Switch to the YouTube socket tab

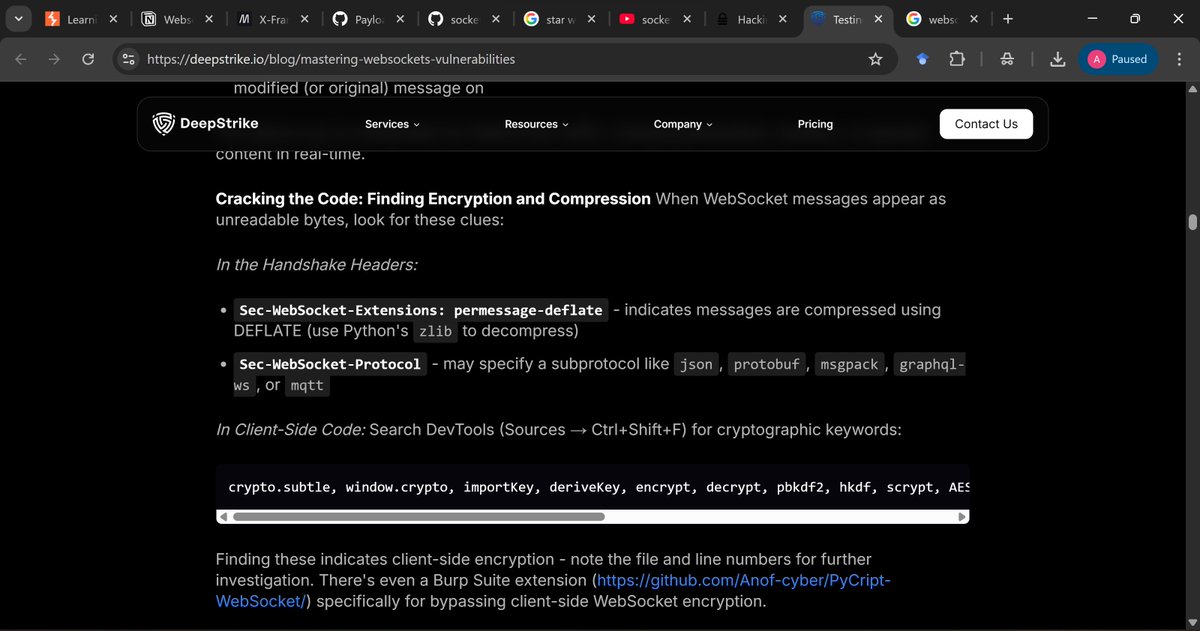650,18
